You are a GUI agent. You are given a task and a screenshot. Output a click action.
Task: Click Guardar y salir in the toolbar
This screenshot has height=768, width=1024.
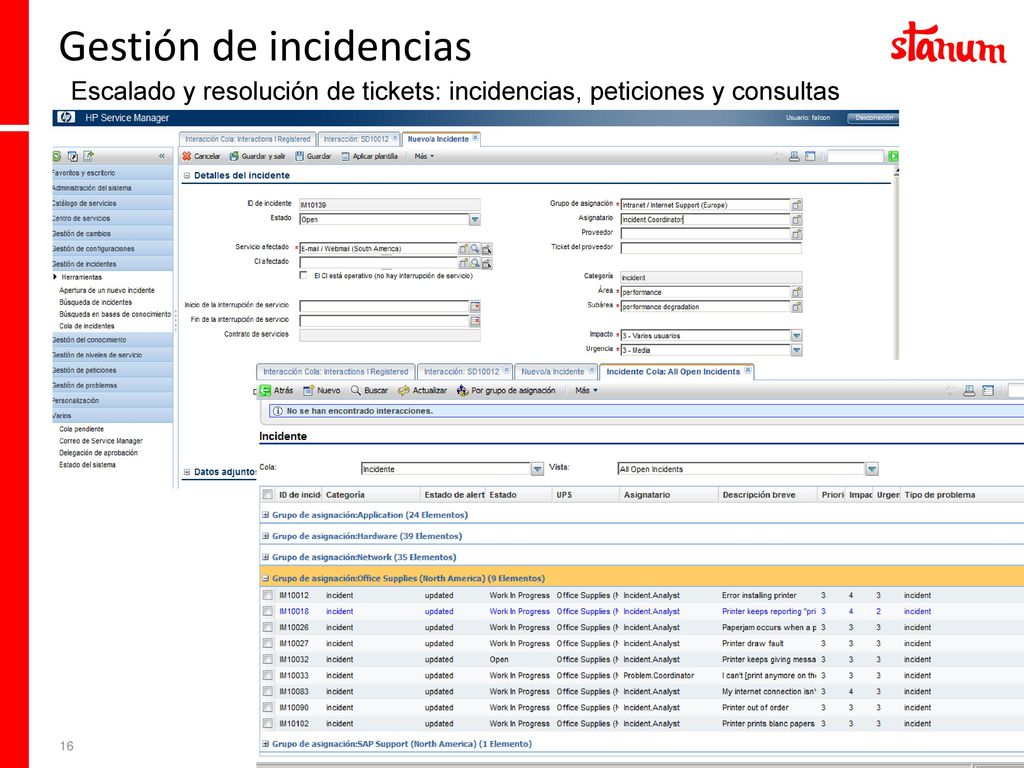point(257,156)
